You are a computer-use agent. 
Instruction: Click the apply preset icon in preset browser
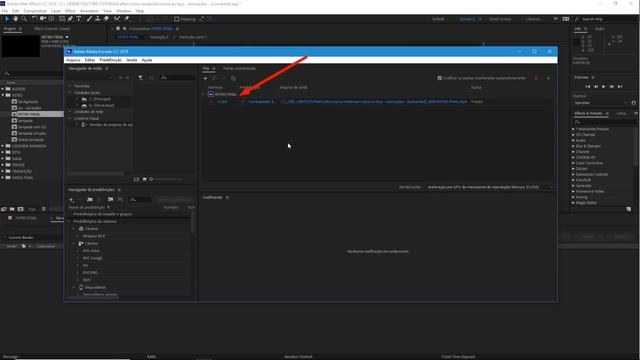coord(175,200)
